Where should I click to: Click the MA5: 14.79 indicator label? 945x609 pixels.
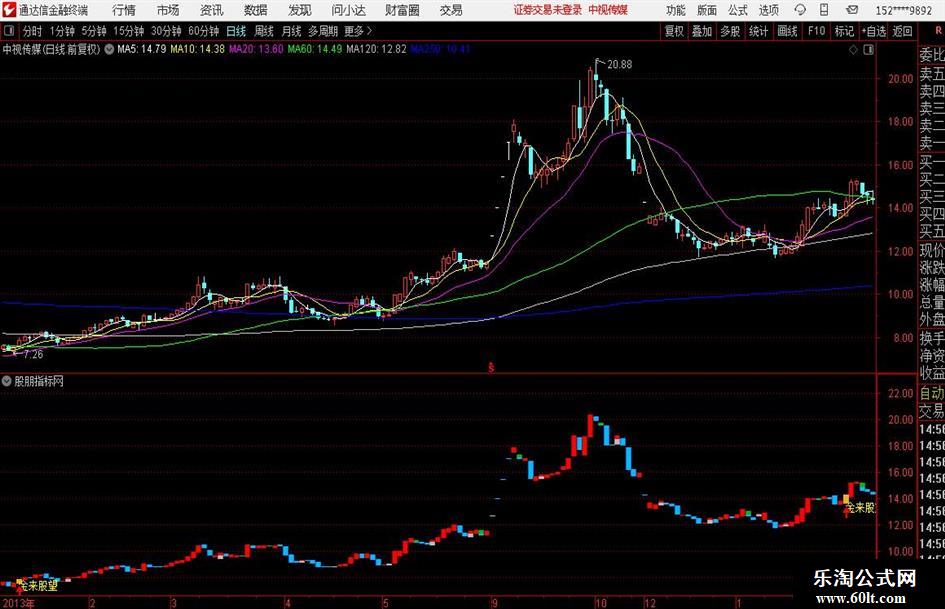pos(141,49)
